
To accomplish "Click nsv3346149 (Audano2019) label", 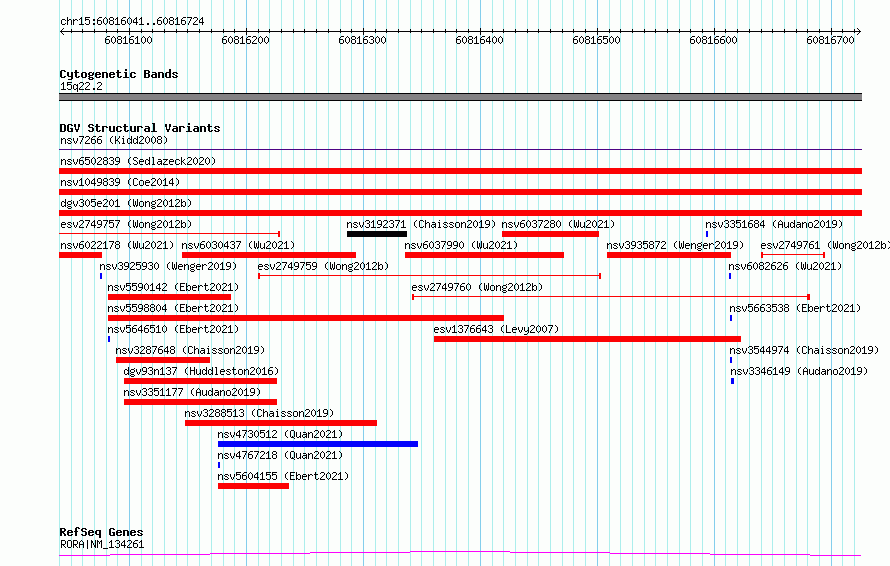I will [799, 371].
